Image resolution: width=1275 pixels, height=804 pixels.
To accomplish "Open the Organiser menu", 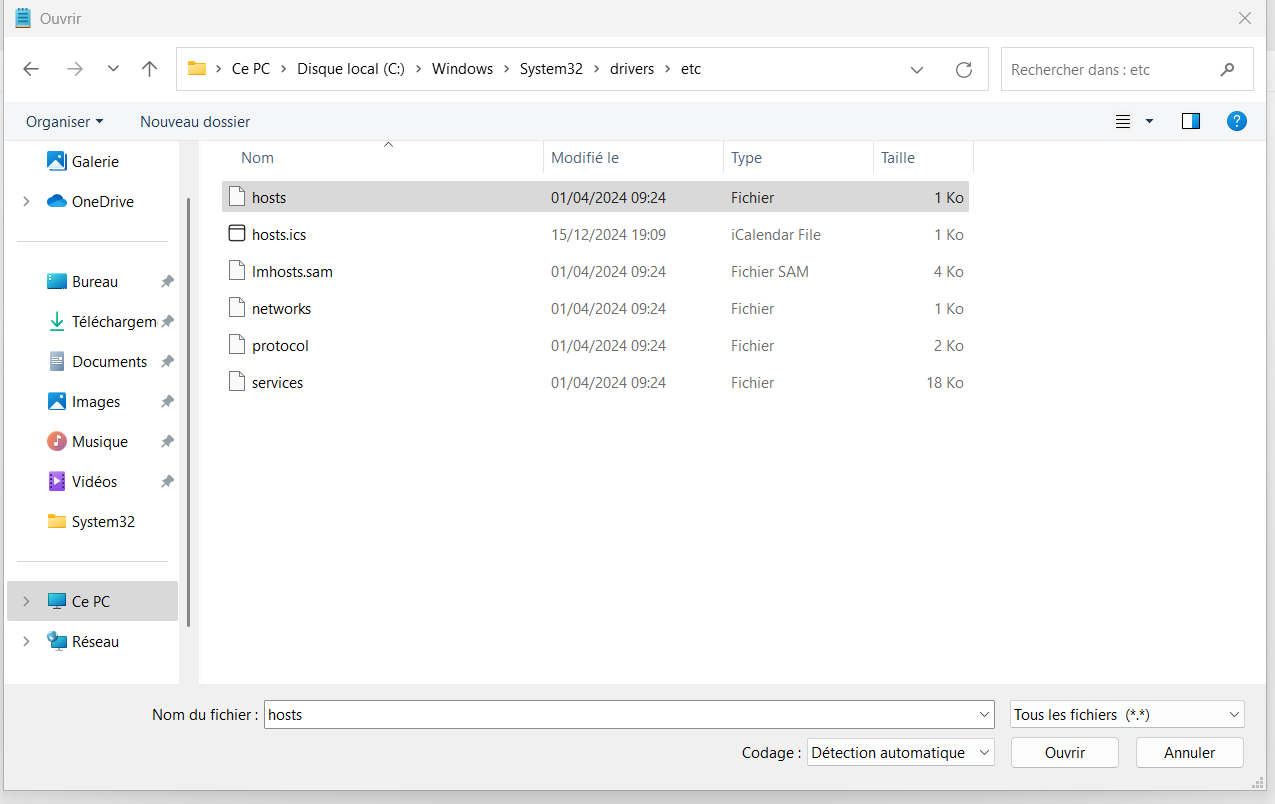I will [64, 121].
